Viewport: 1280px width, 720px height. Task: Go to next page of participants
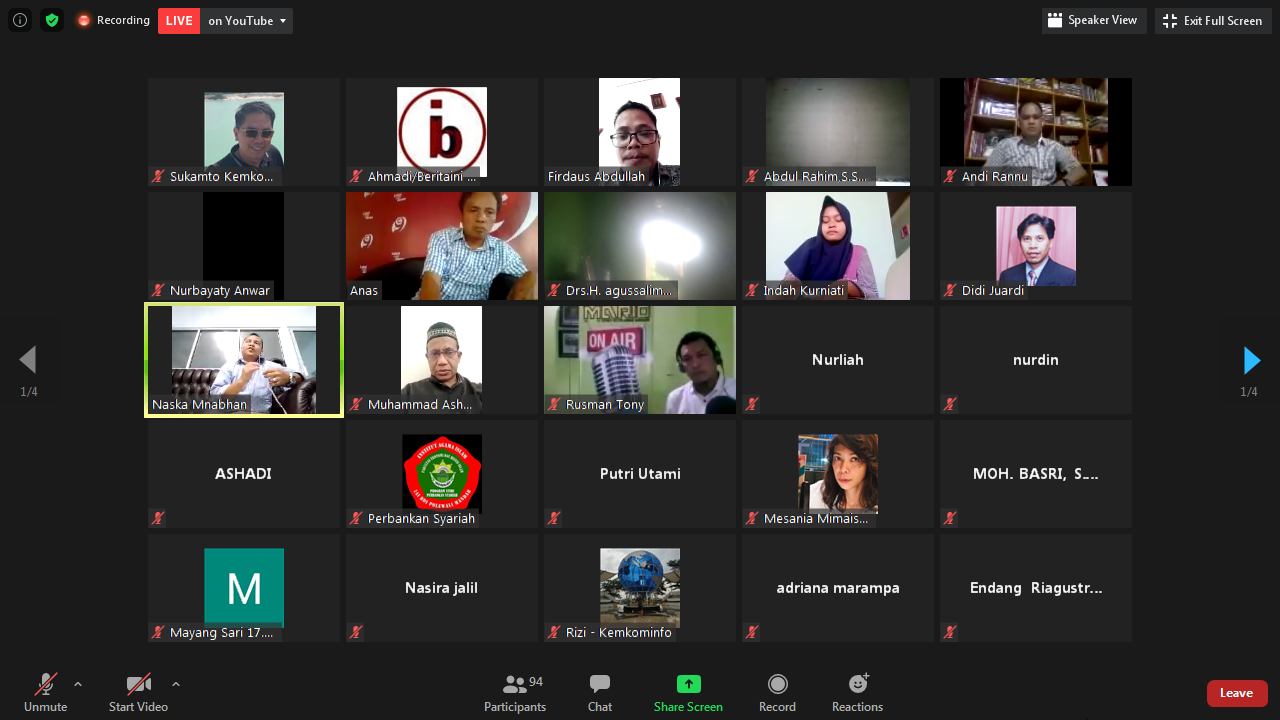click(x=1251, y=360)
